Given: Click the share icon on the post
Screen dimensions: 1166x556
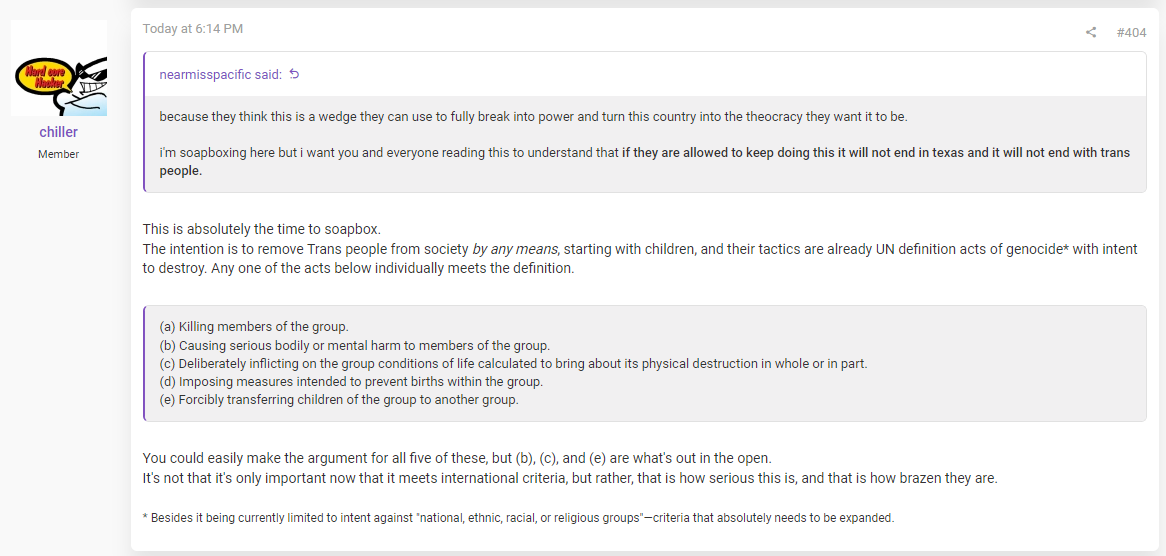Looking at the screenshot, I should point(1090,32).
